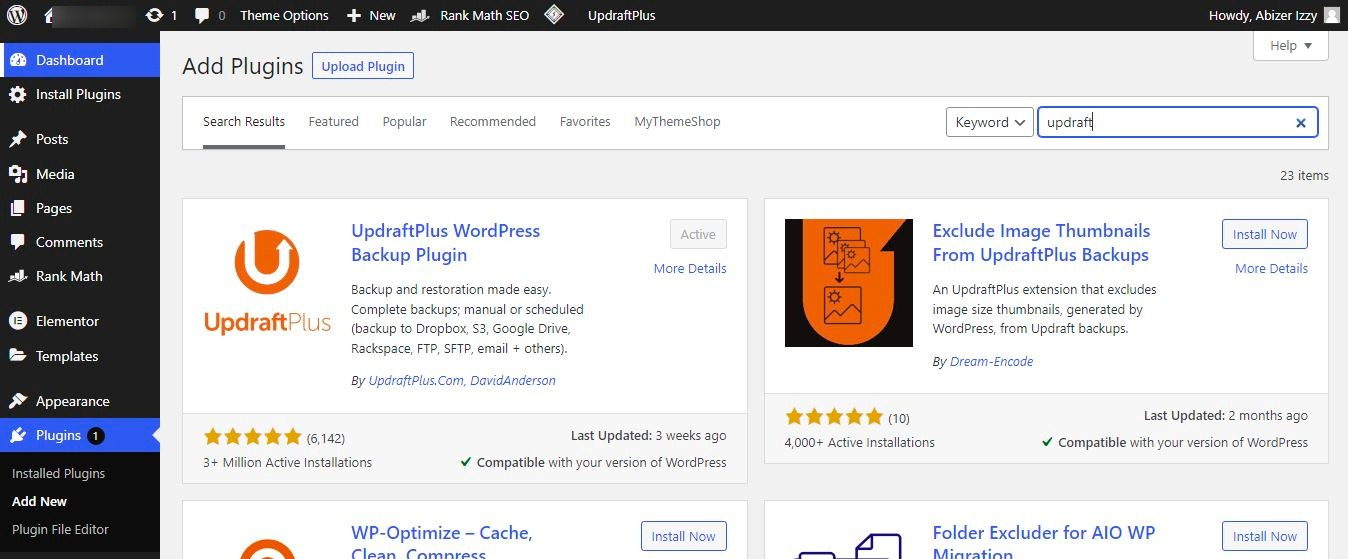Open the updates icon showing 1
Viewport: 1348px width, 559px height.
click(160, 15)
